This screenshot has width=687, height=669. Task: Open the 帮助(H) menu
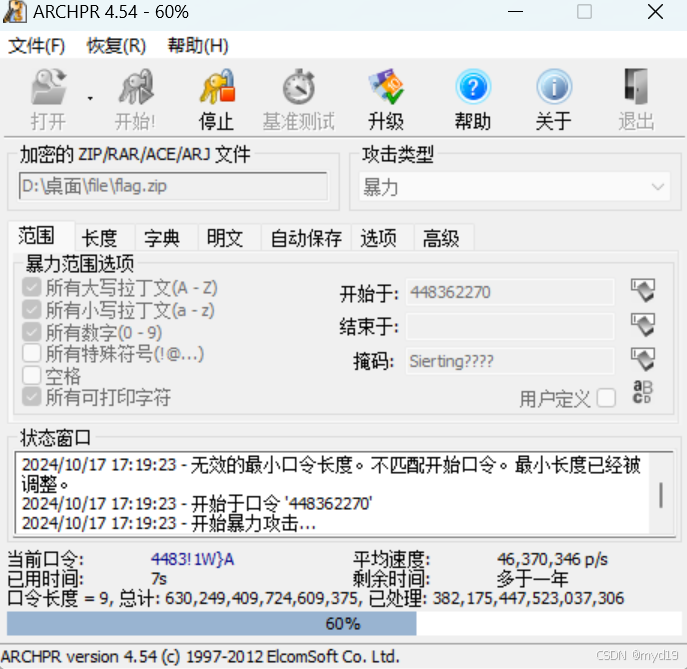[198, 46]
